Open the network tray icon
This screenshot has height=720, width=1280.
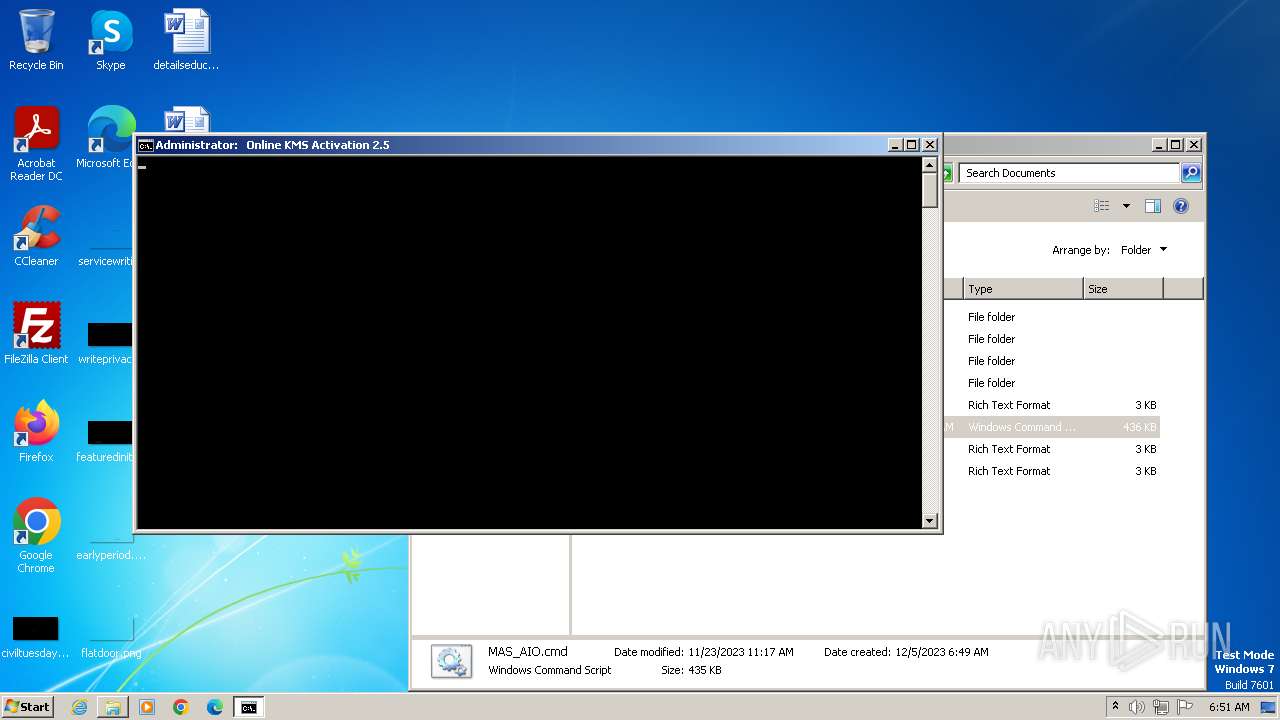click(1160, 707)
